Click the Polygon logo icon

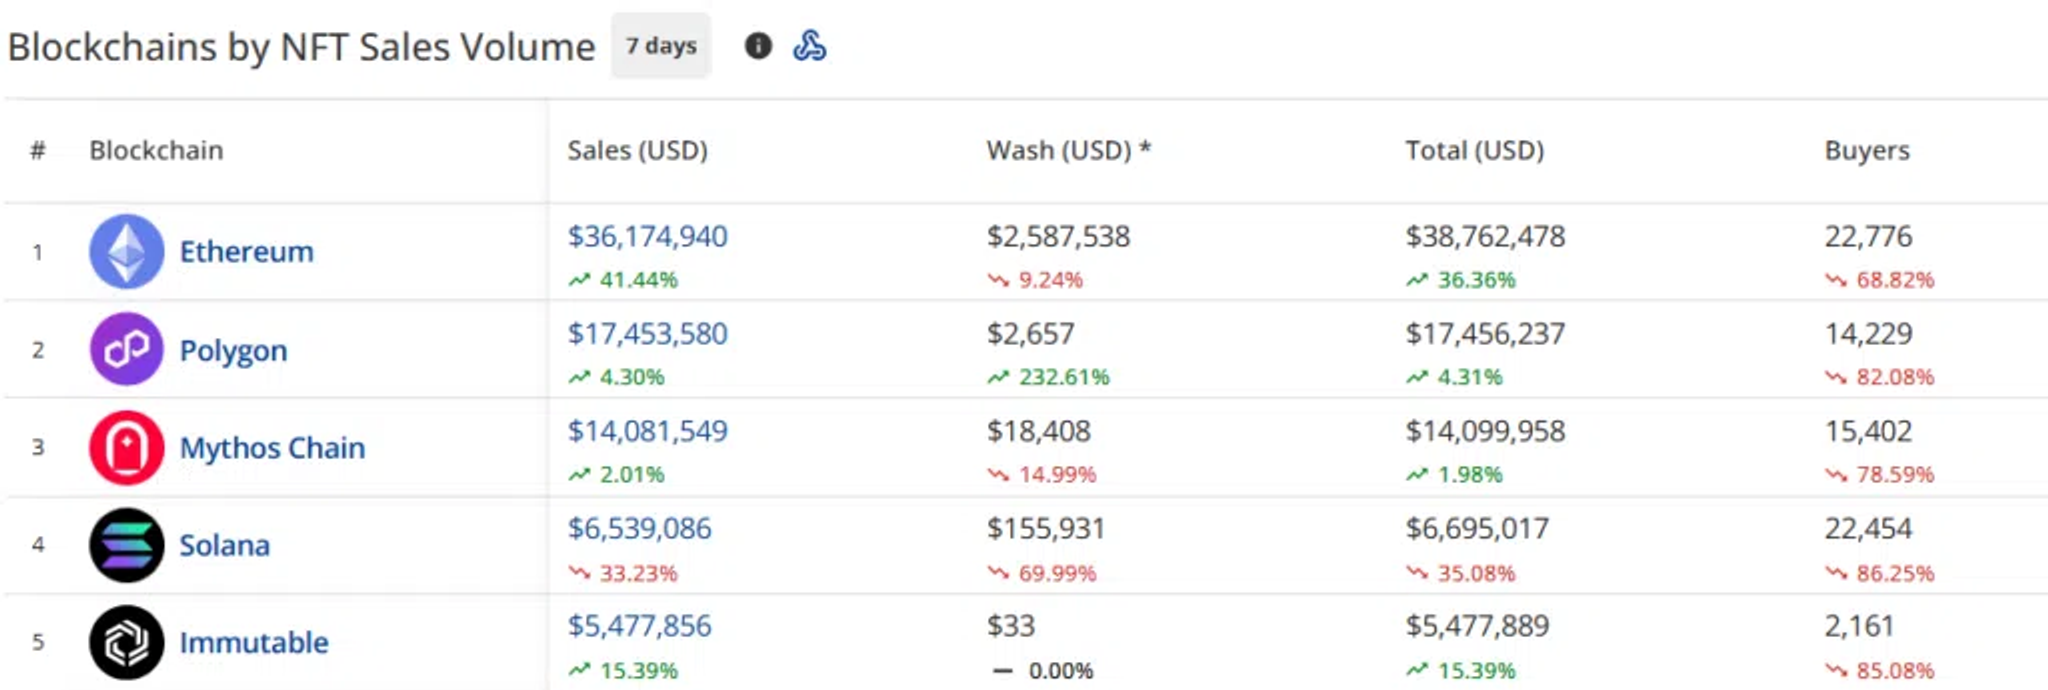tap(127, 349)
